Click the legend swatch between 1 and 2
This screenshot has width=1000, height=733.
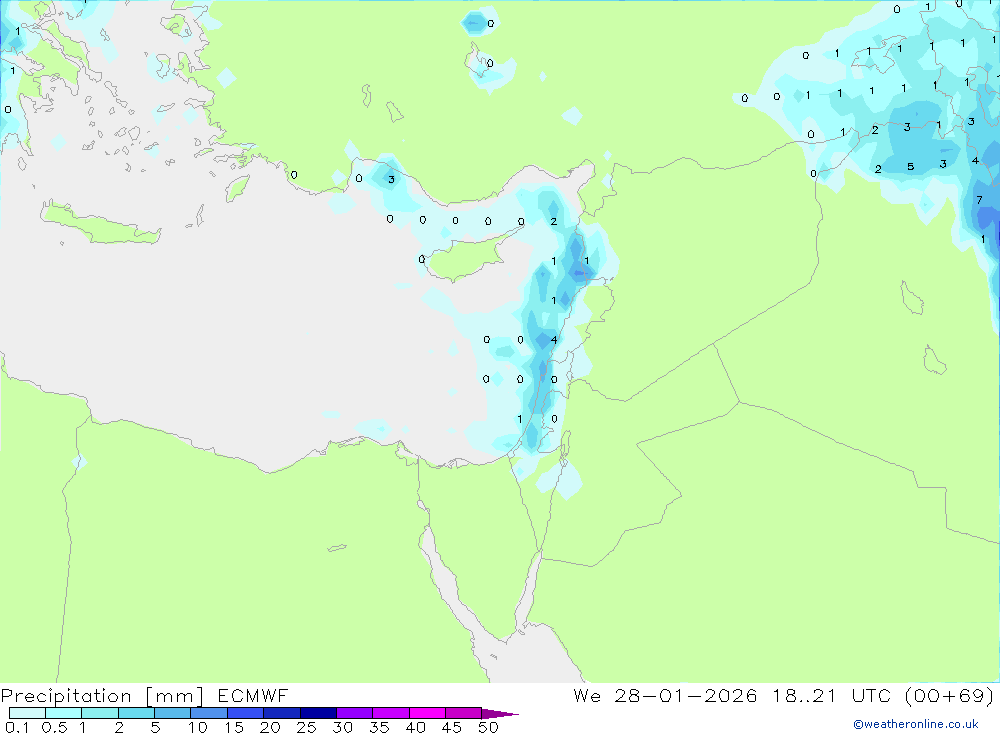click(x=99, y=713)
